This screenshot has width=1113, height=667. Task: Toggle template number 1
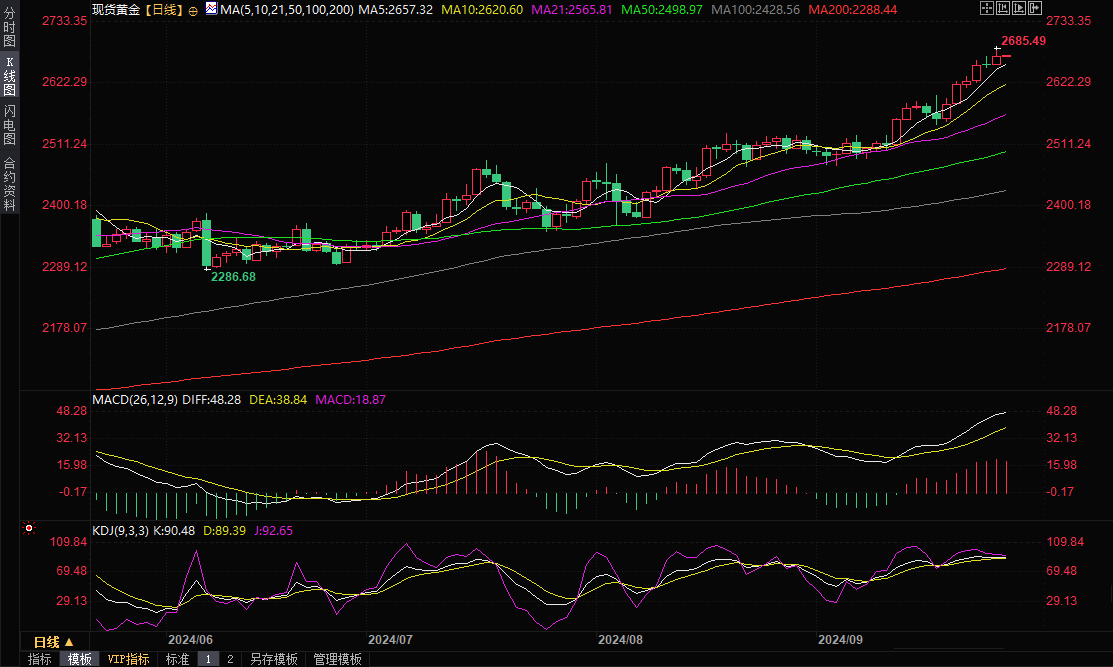[x=209, y=659]
